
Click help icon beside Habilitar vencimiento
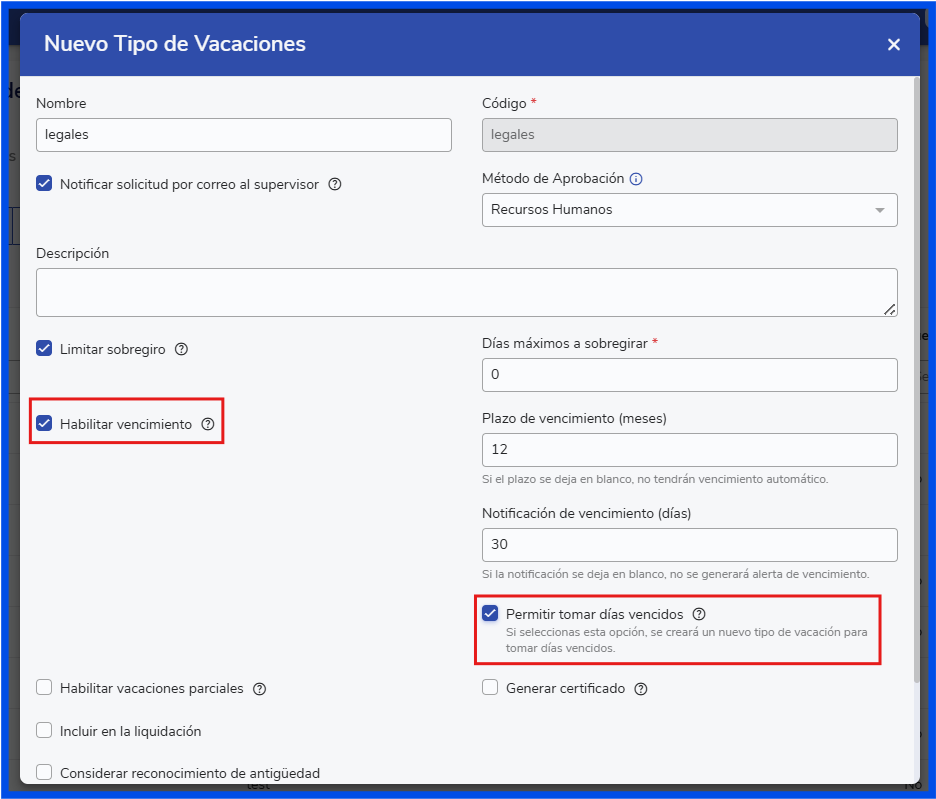coord(207,424)
